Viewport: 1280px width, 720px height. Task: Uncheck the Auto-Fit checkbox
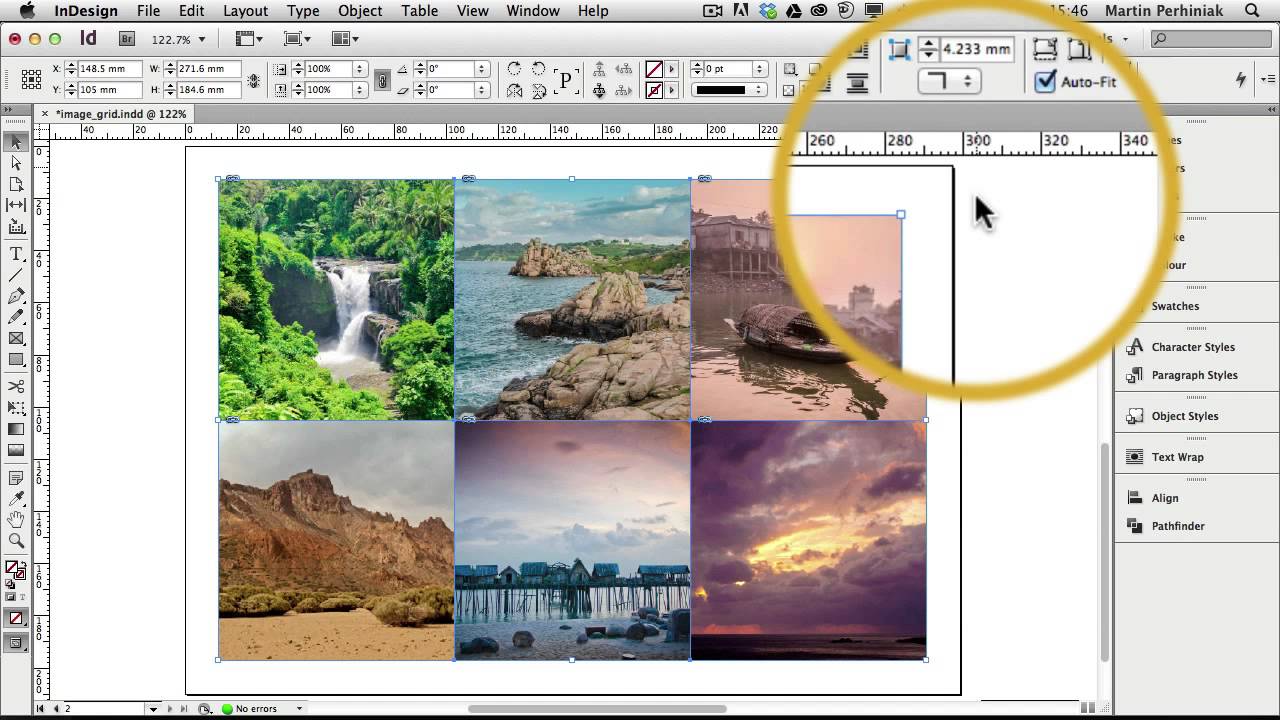[1045, 81]
